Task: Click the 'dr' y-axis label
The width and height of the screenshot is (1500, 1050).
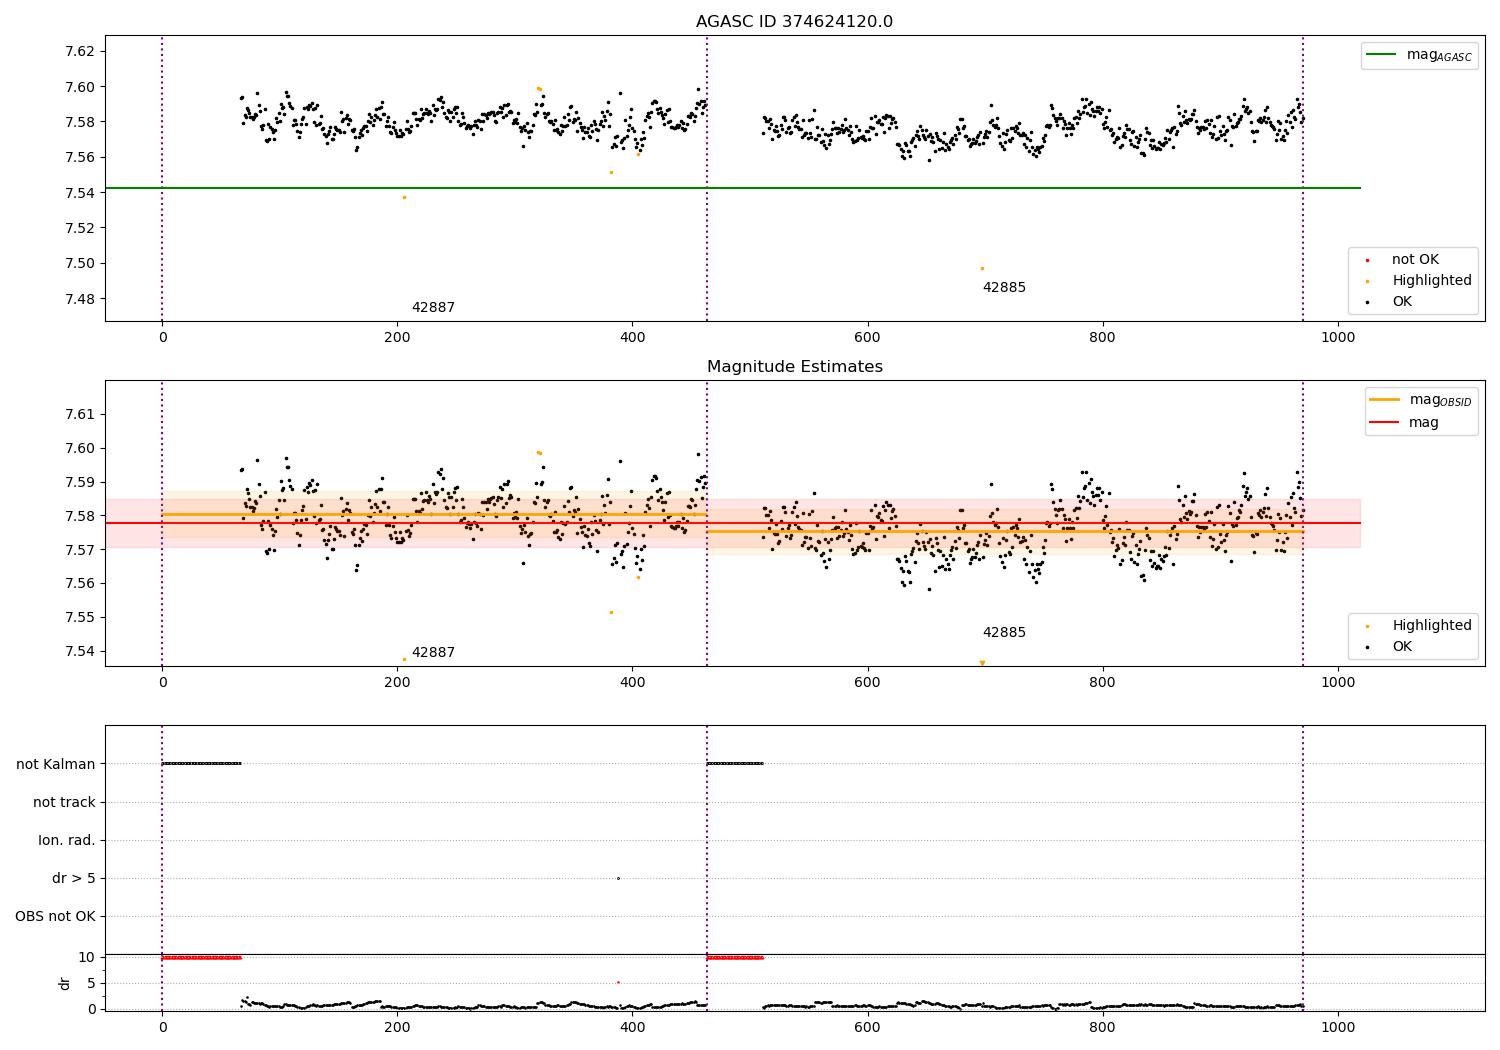Action: pos(65,983)
